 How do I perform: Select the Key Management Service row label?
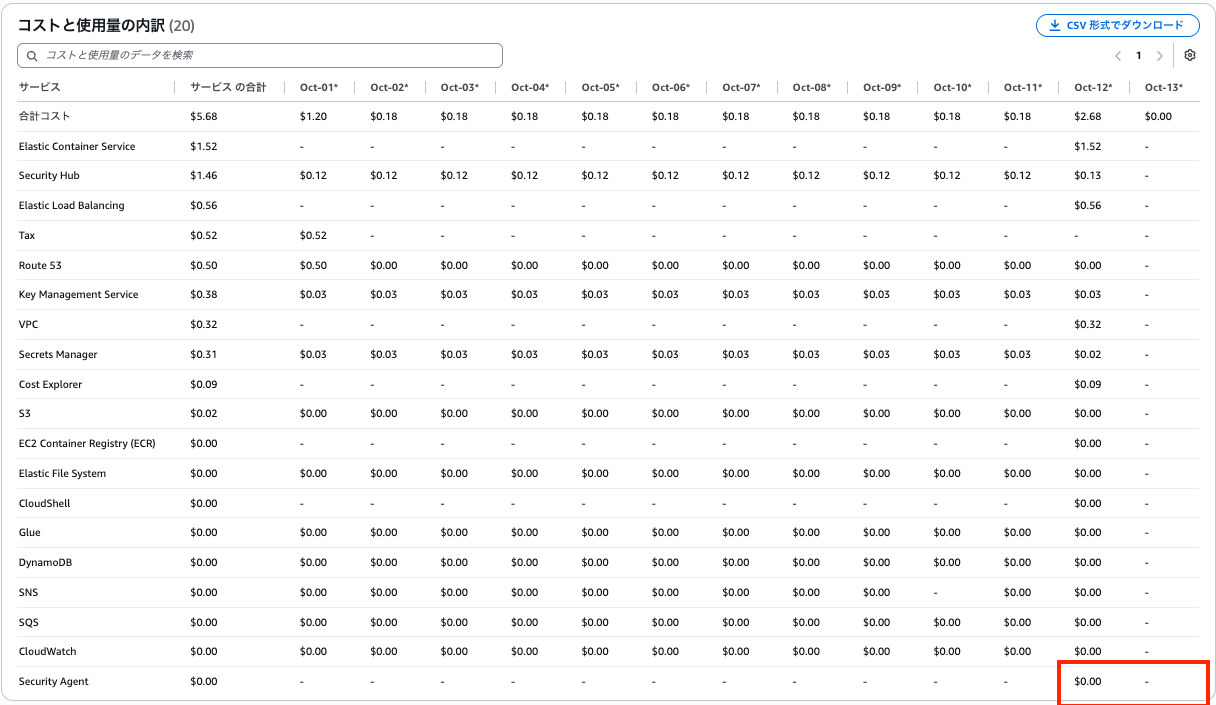(x=79, y=295)
